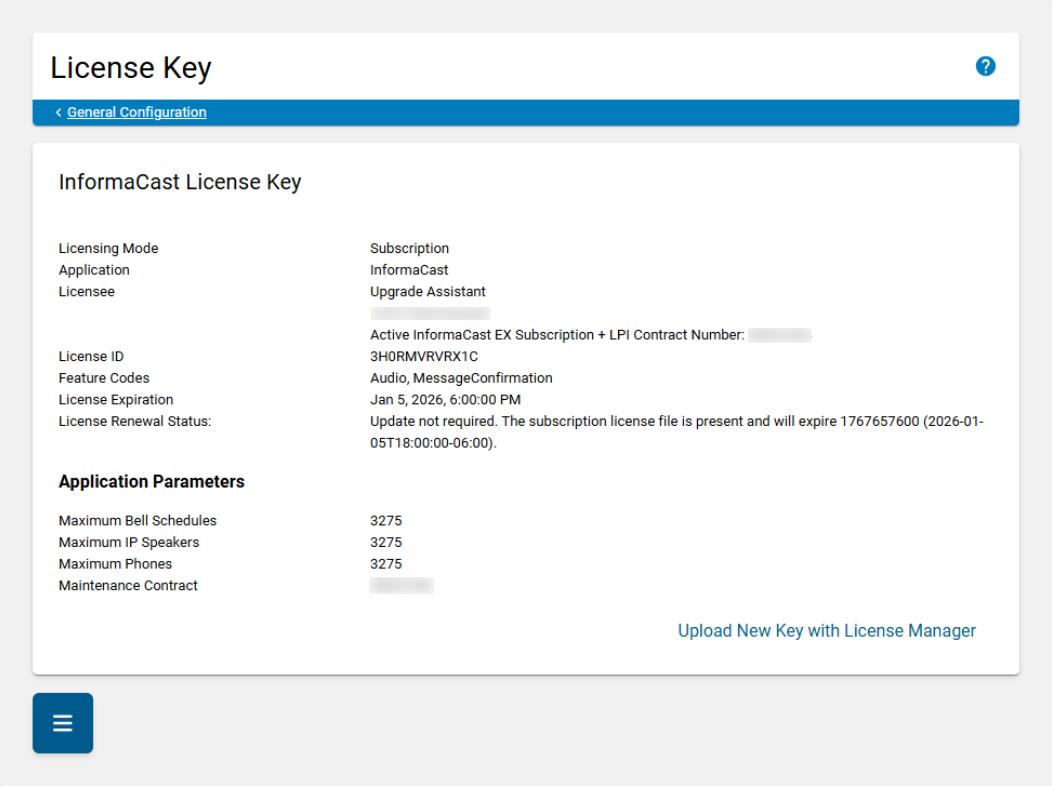Click the Active InformaCast EX Subscription line
The height and width of the screenshot is (786, 1052).
tap(557, 335)
